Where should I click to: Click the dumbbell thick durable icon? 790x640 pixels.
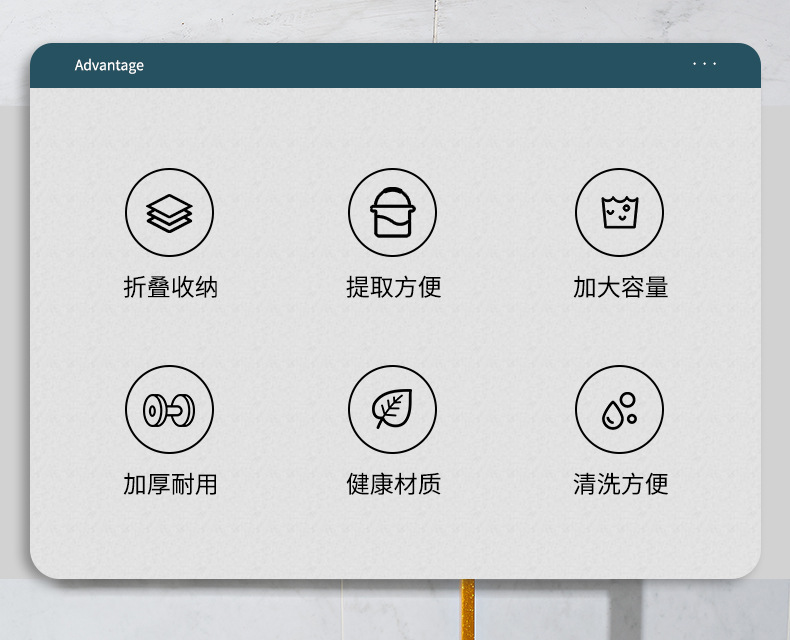169,409
